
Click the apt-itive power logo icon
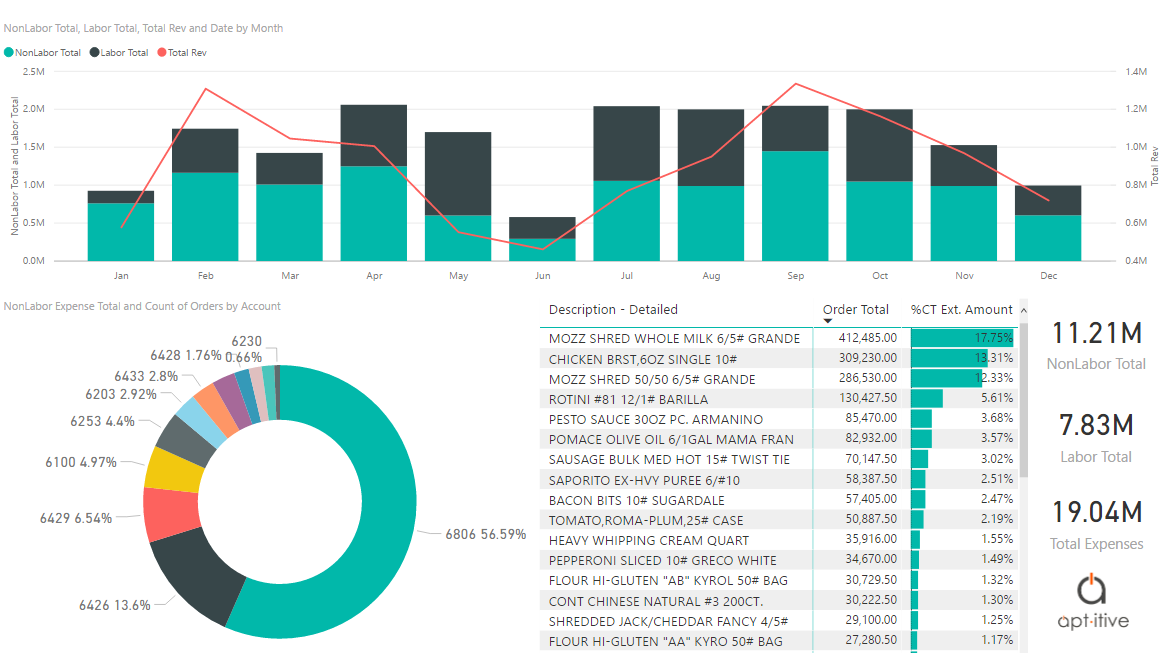pos(1091,589)
